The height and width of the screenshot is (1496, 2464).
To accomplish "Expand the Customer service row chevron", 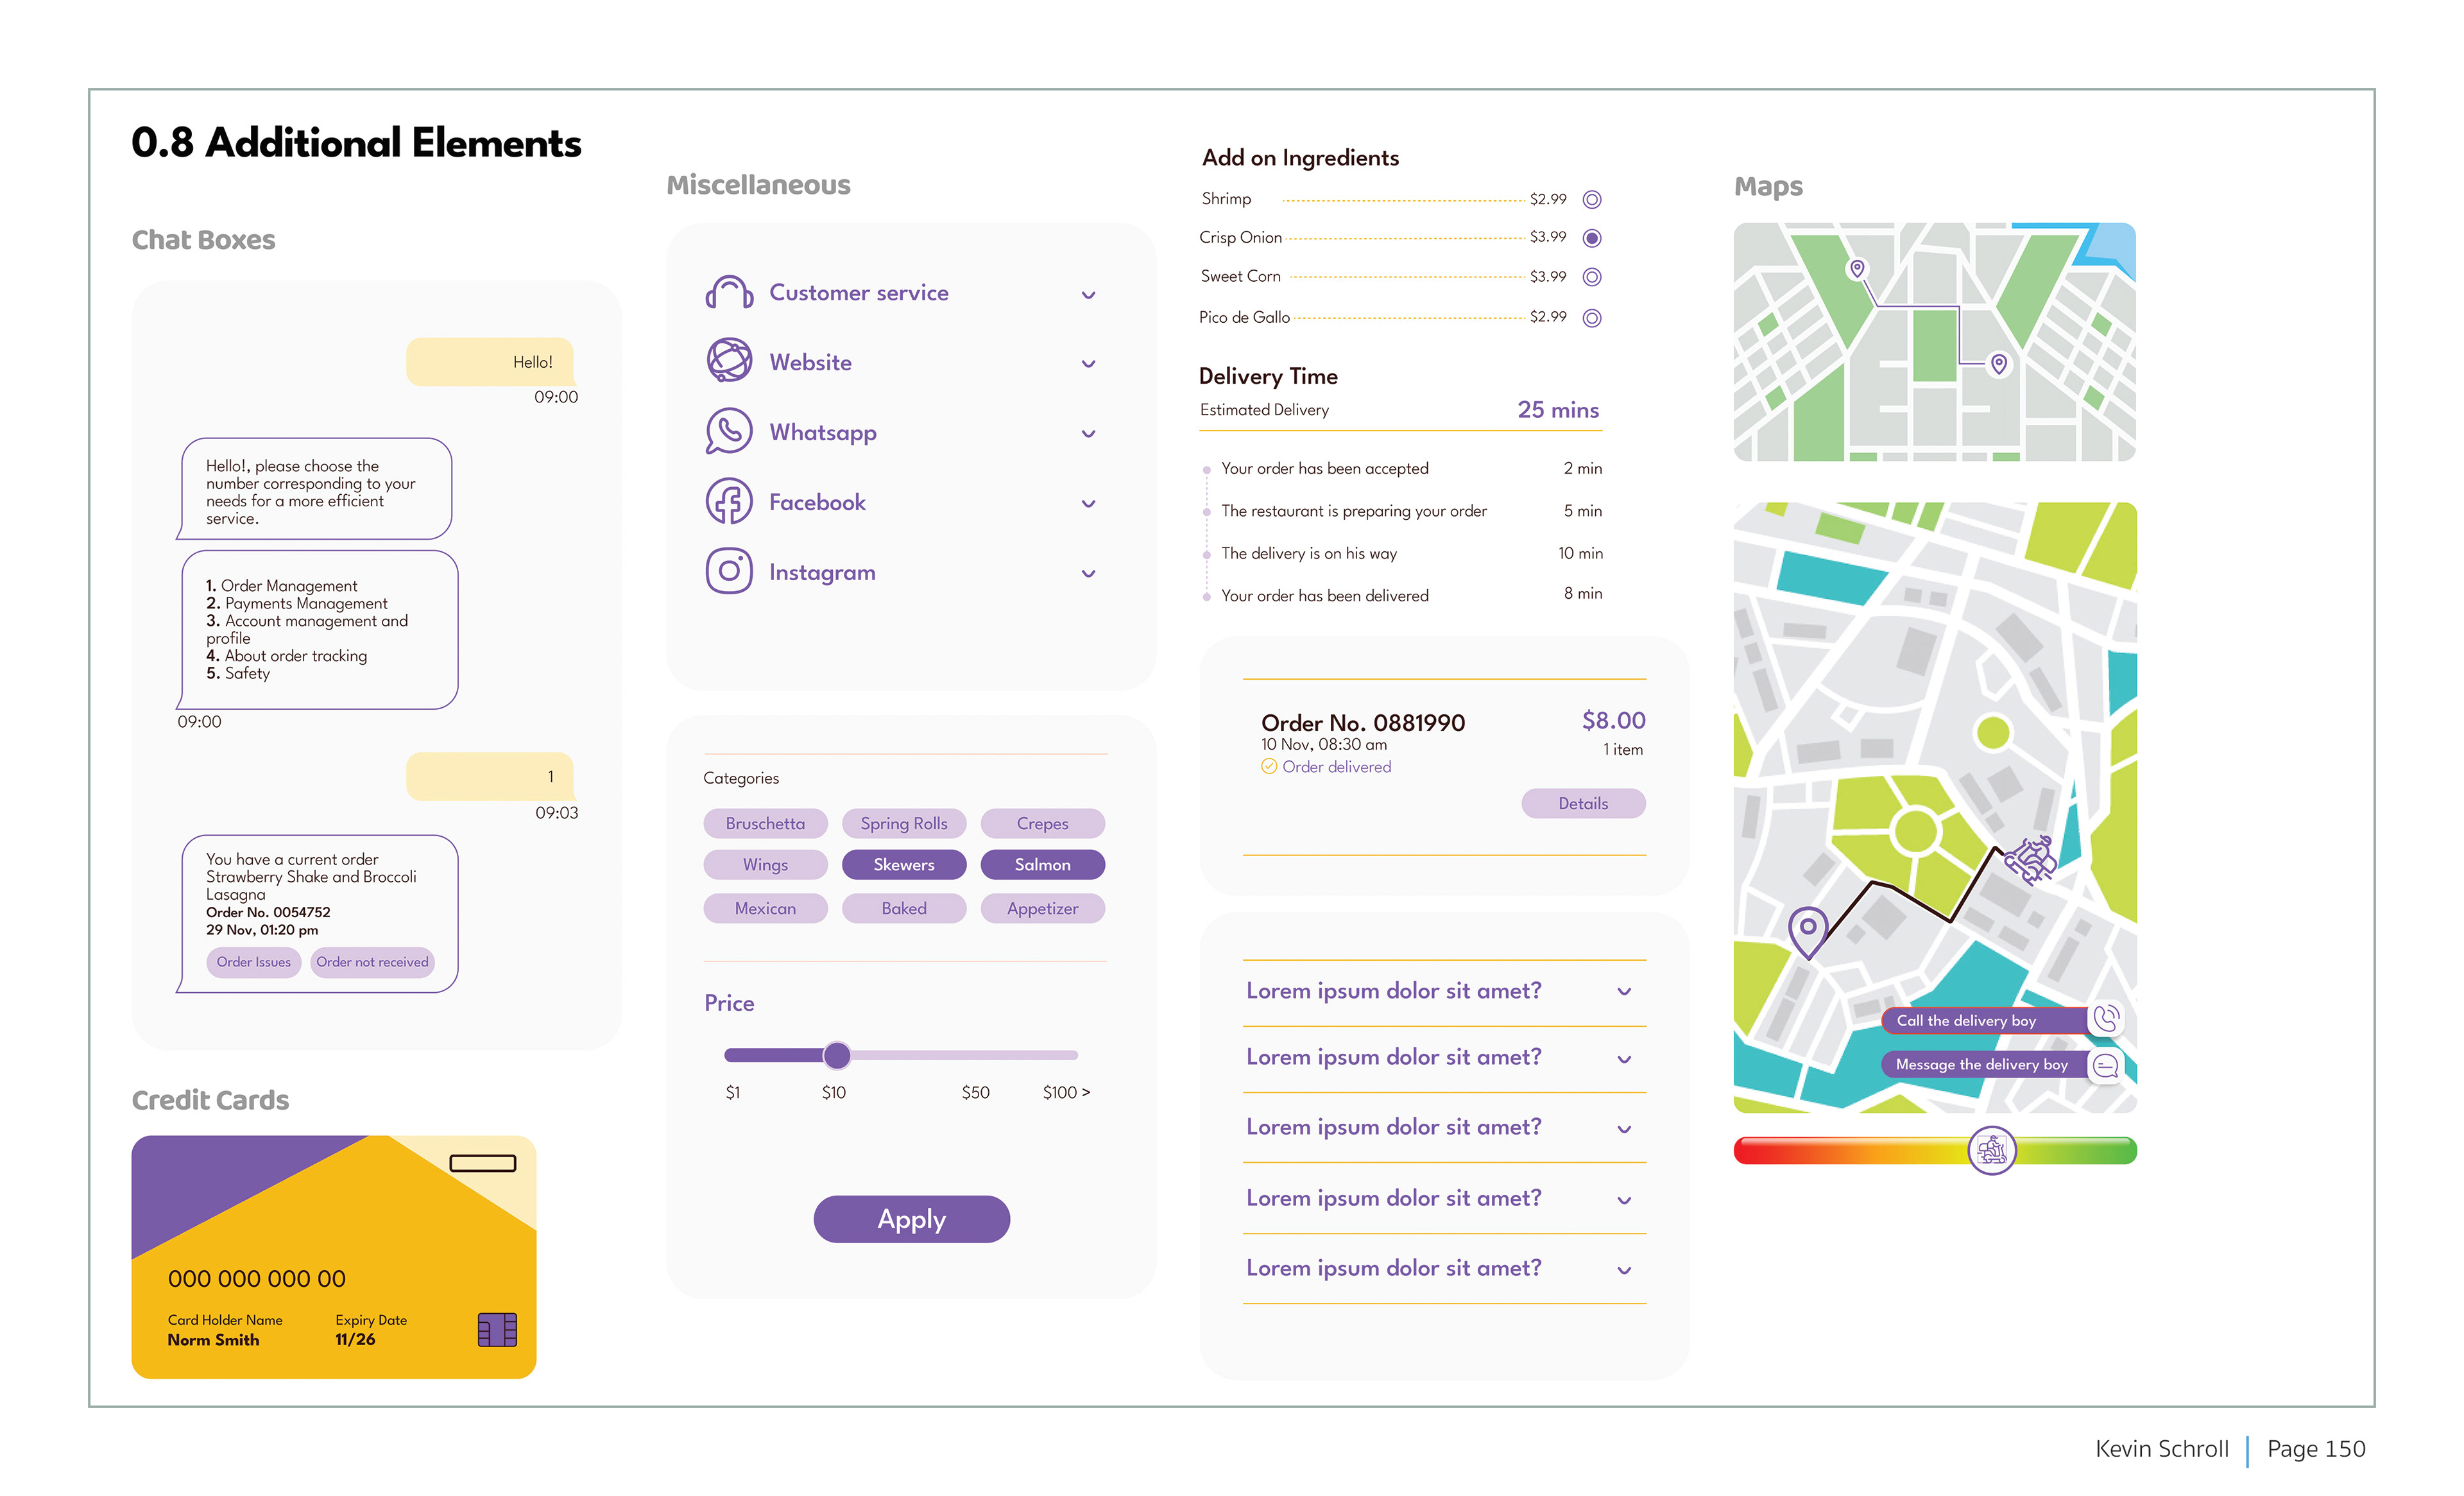I will 1088,295.
